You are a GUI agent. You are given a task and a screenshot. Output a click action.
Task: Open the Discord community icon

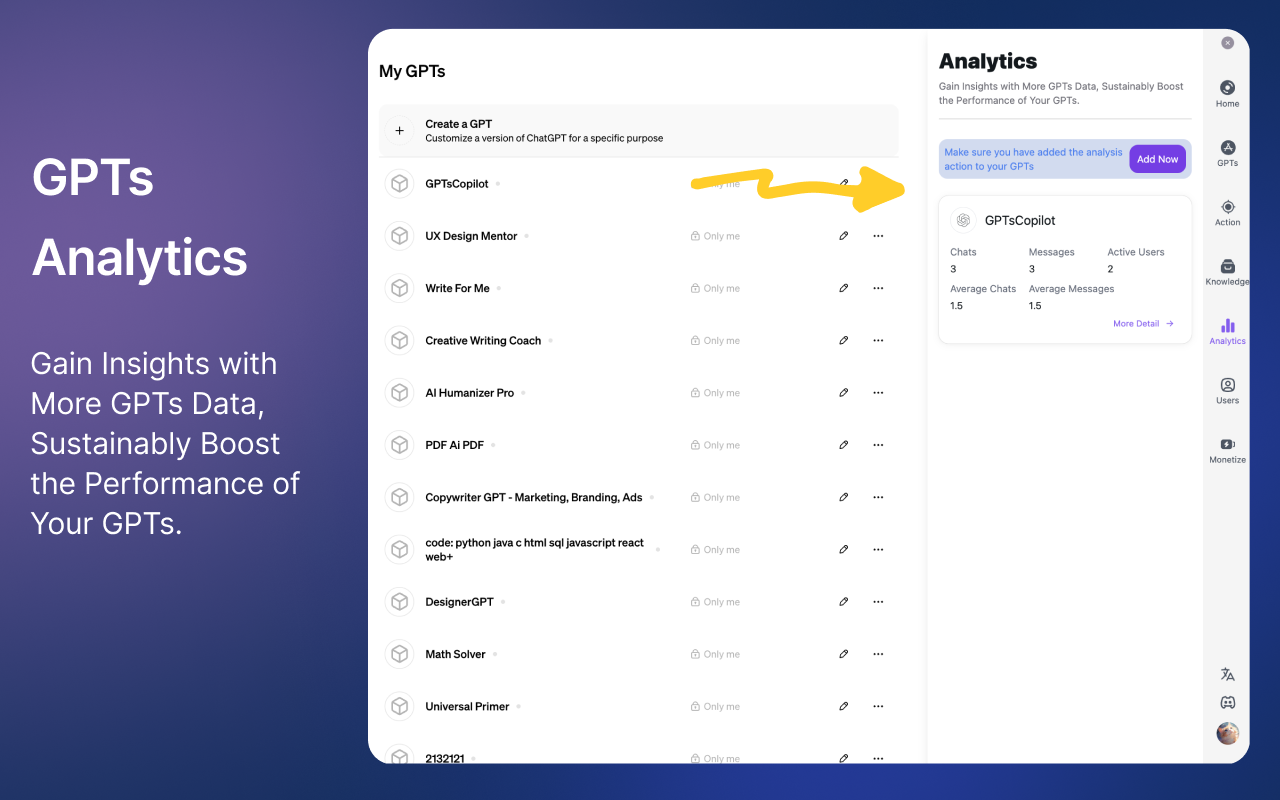pyautogui.click(x=1227, y=703)
